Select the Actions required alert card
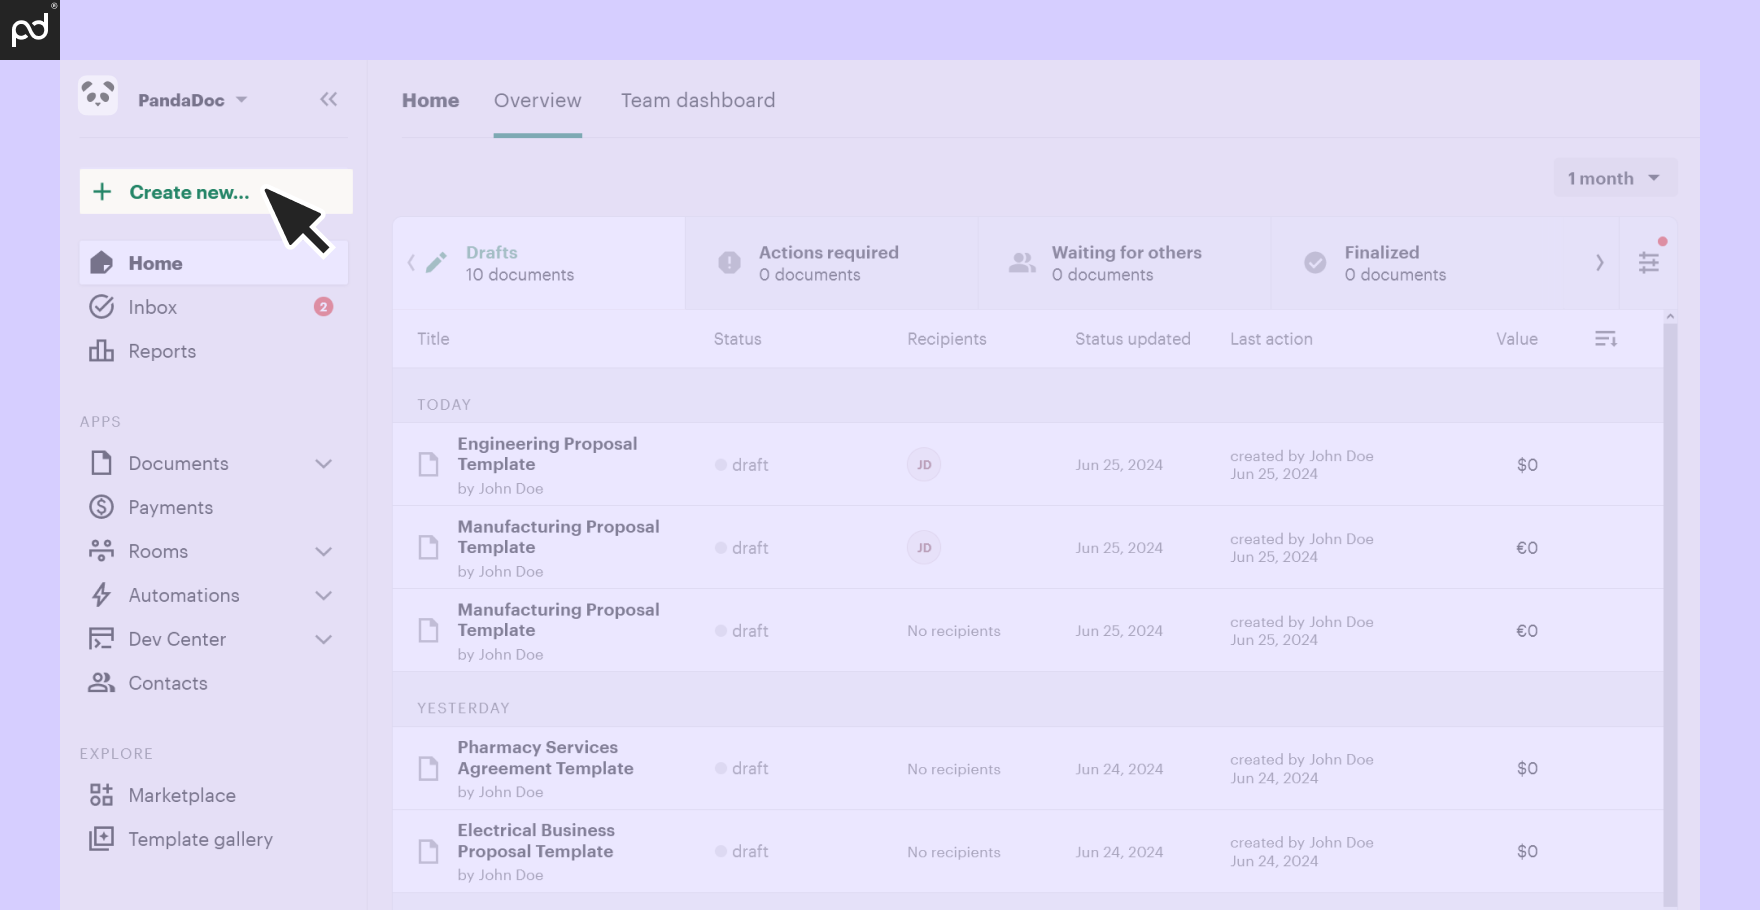Screen dimensions: 1760x910 tap(830, 263)
